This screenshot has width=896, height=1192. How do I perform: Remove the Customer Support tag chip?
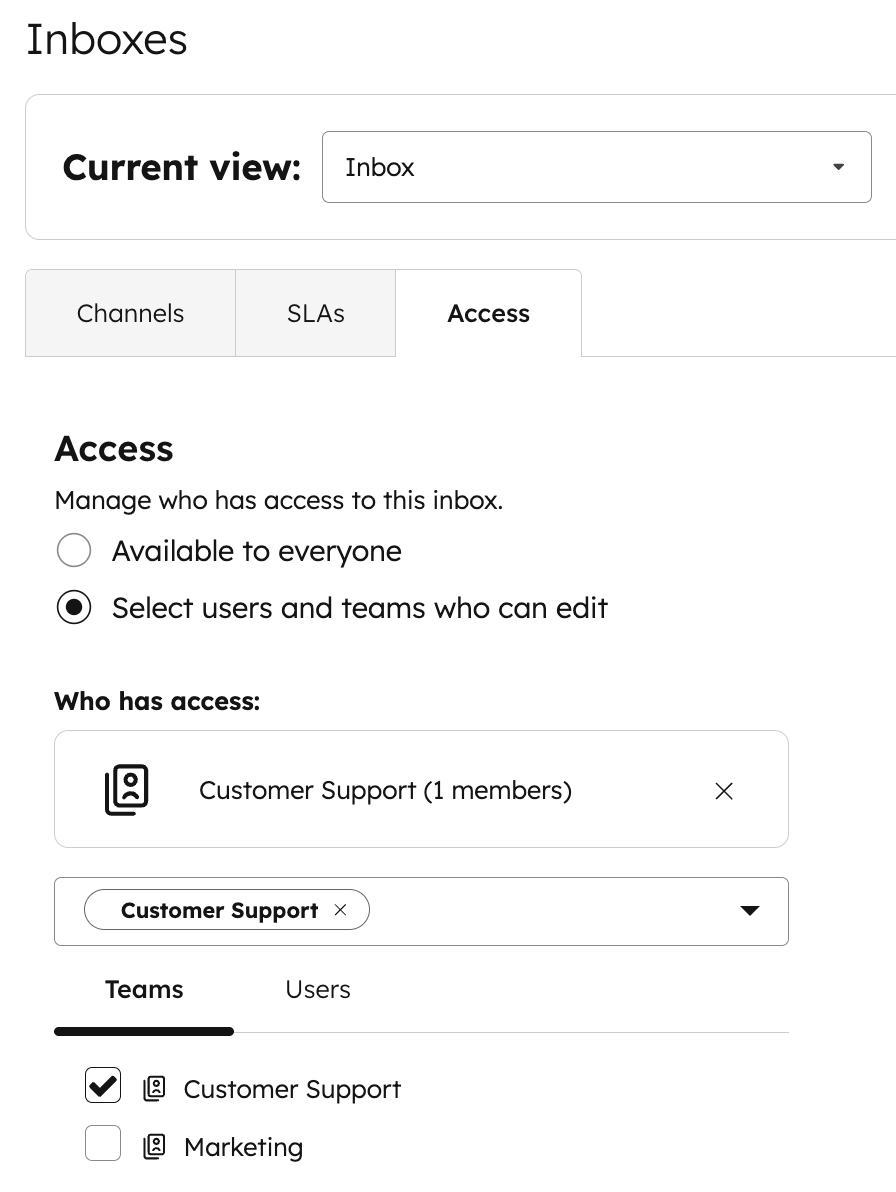(340, 910)
